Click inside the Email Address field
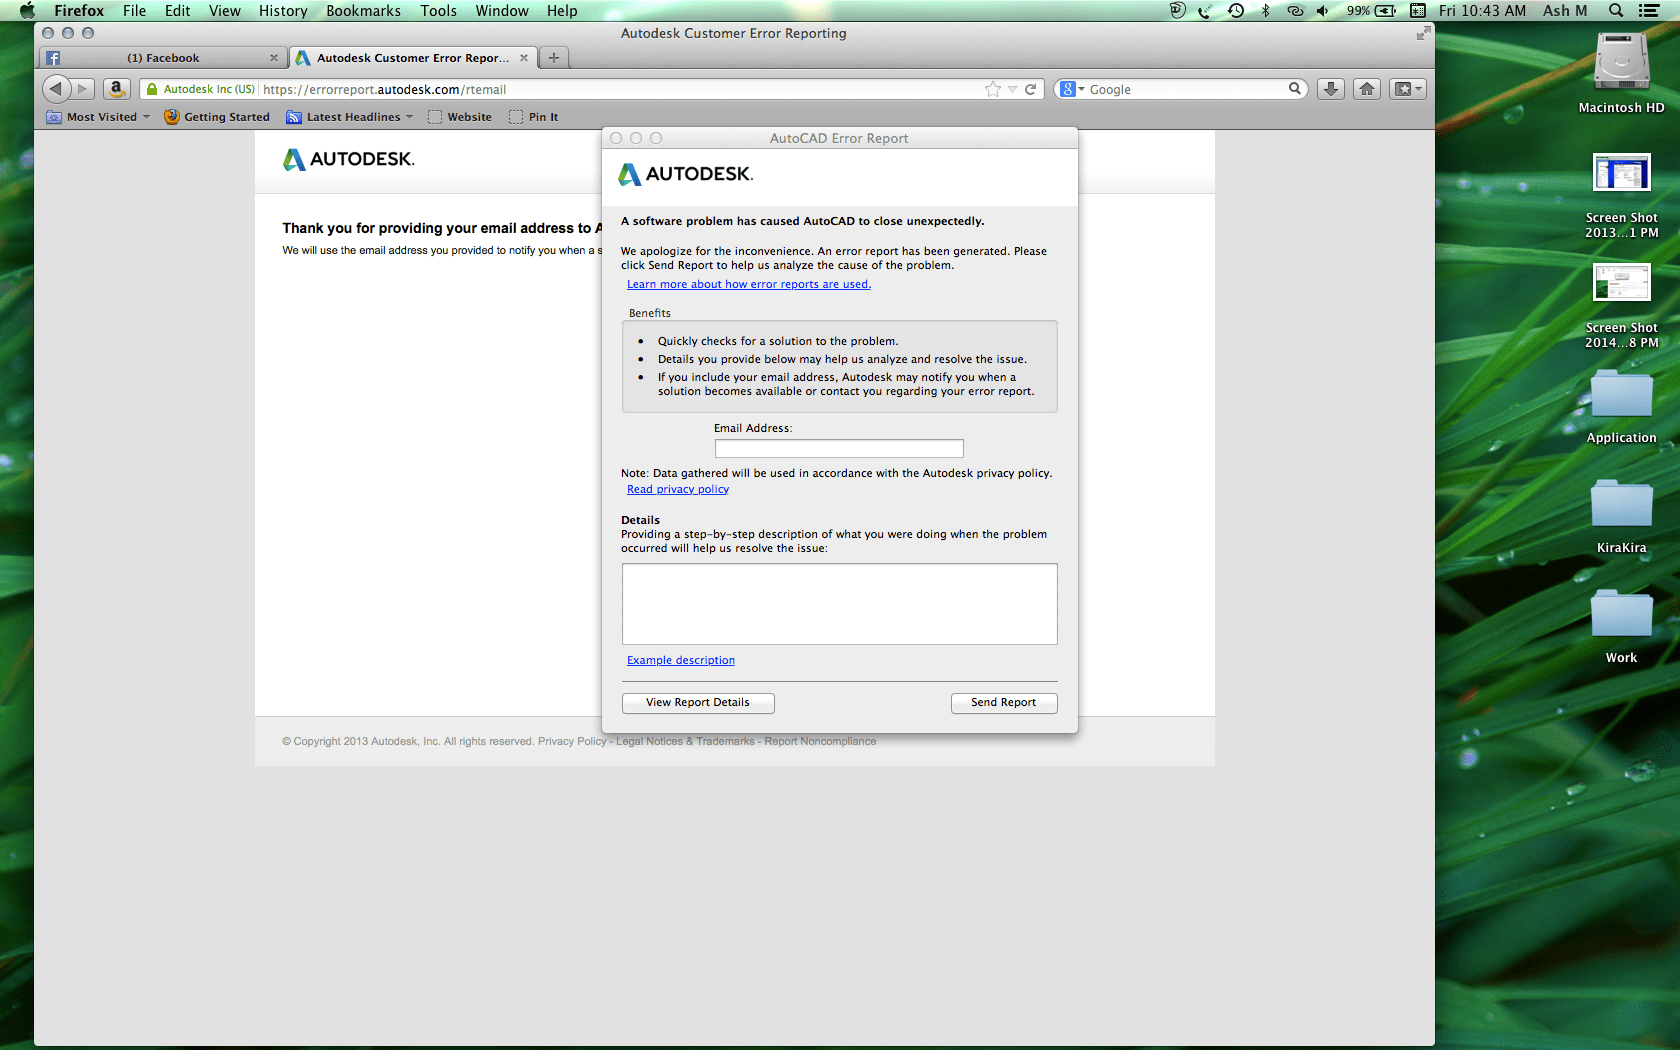The height and width of the screenshot is (1050, 1680). (x=838, y=448)
